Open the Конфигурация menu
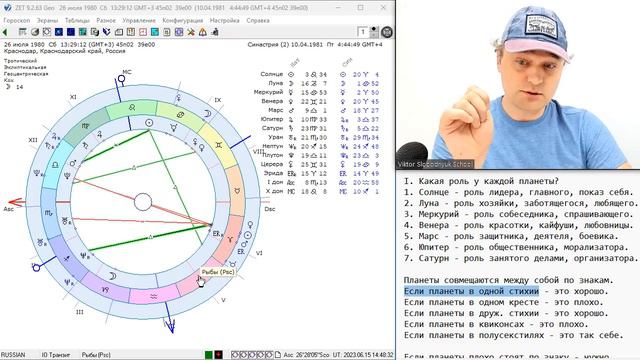The height and width of the screenshot is (360, 640). click(182, 20)
